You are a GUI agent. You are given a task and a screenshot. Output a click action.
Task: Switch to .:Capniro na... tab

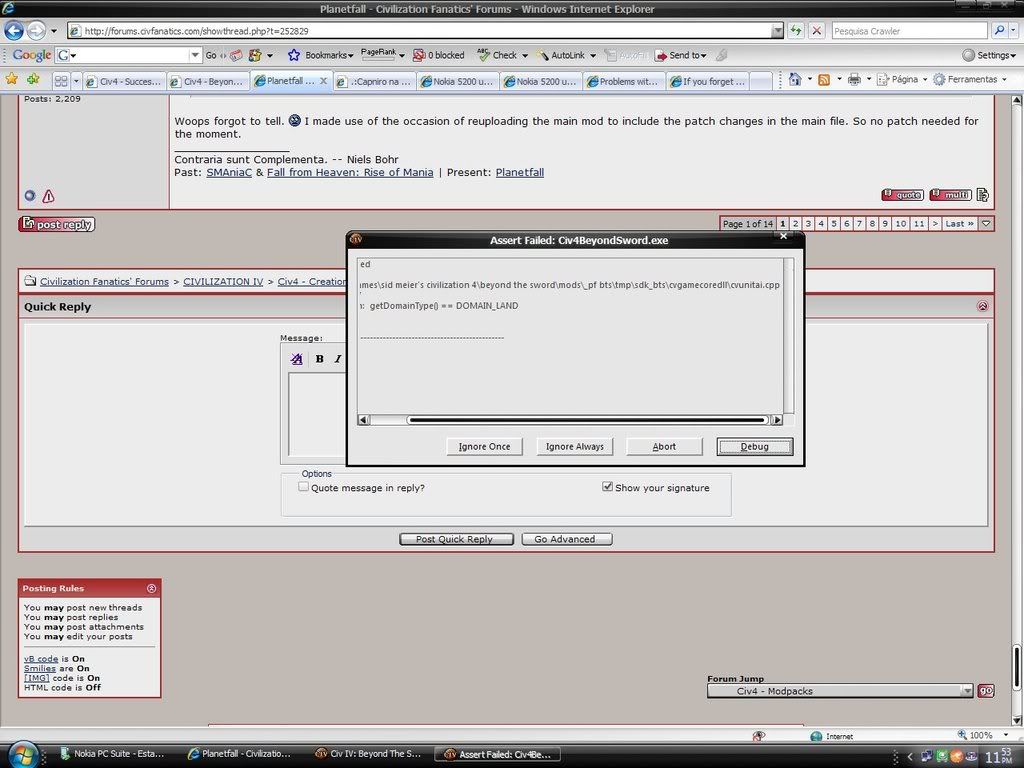click(374, 81)
